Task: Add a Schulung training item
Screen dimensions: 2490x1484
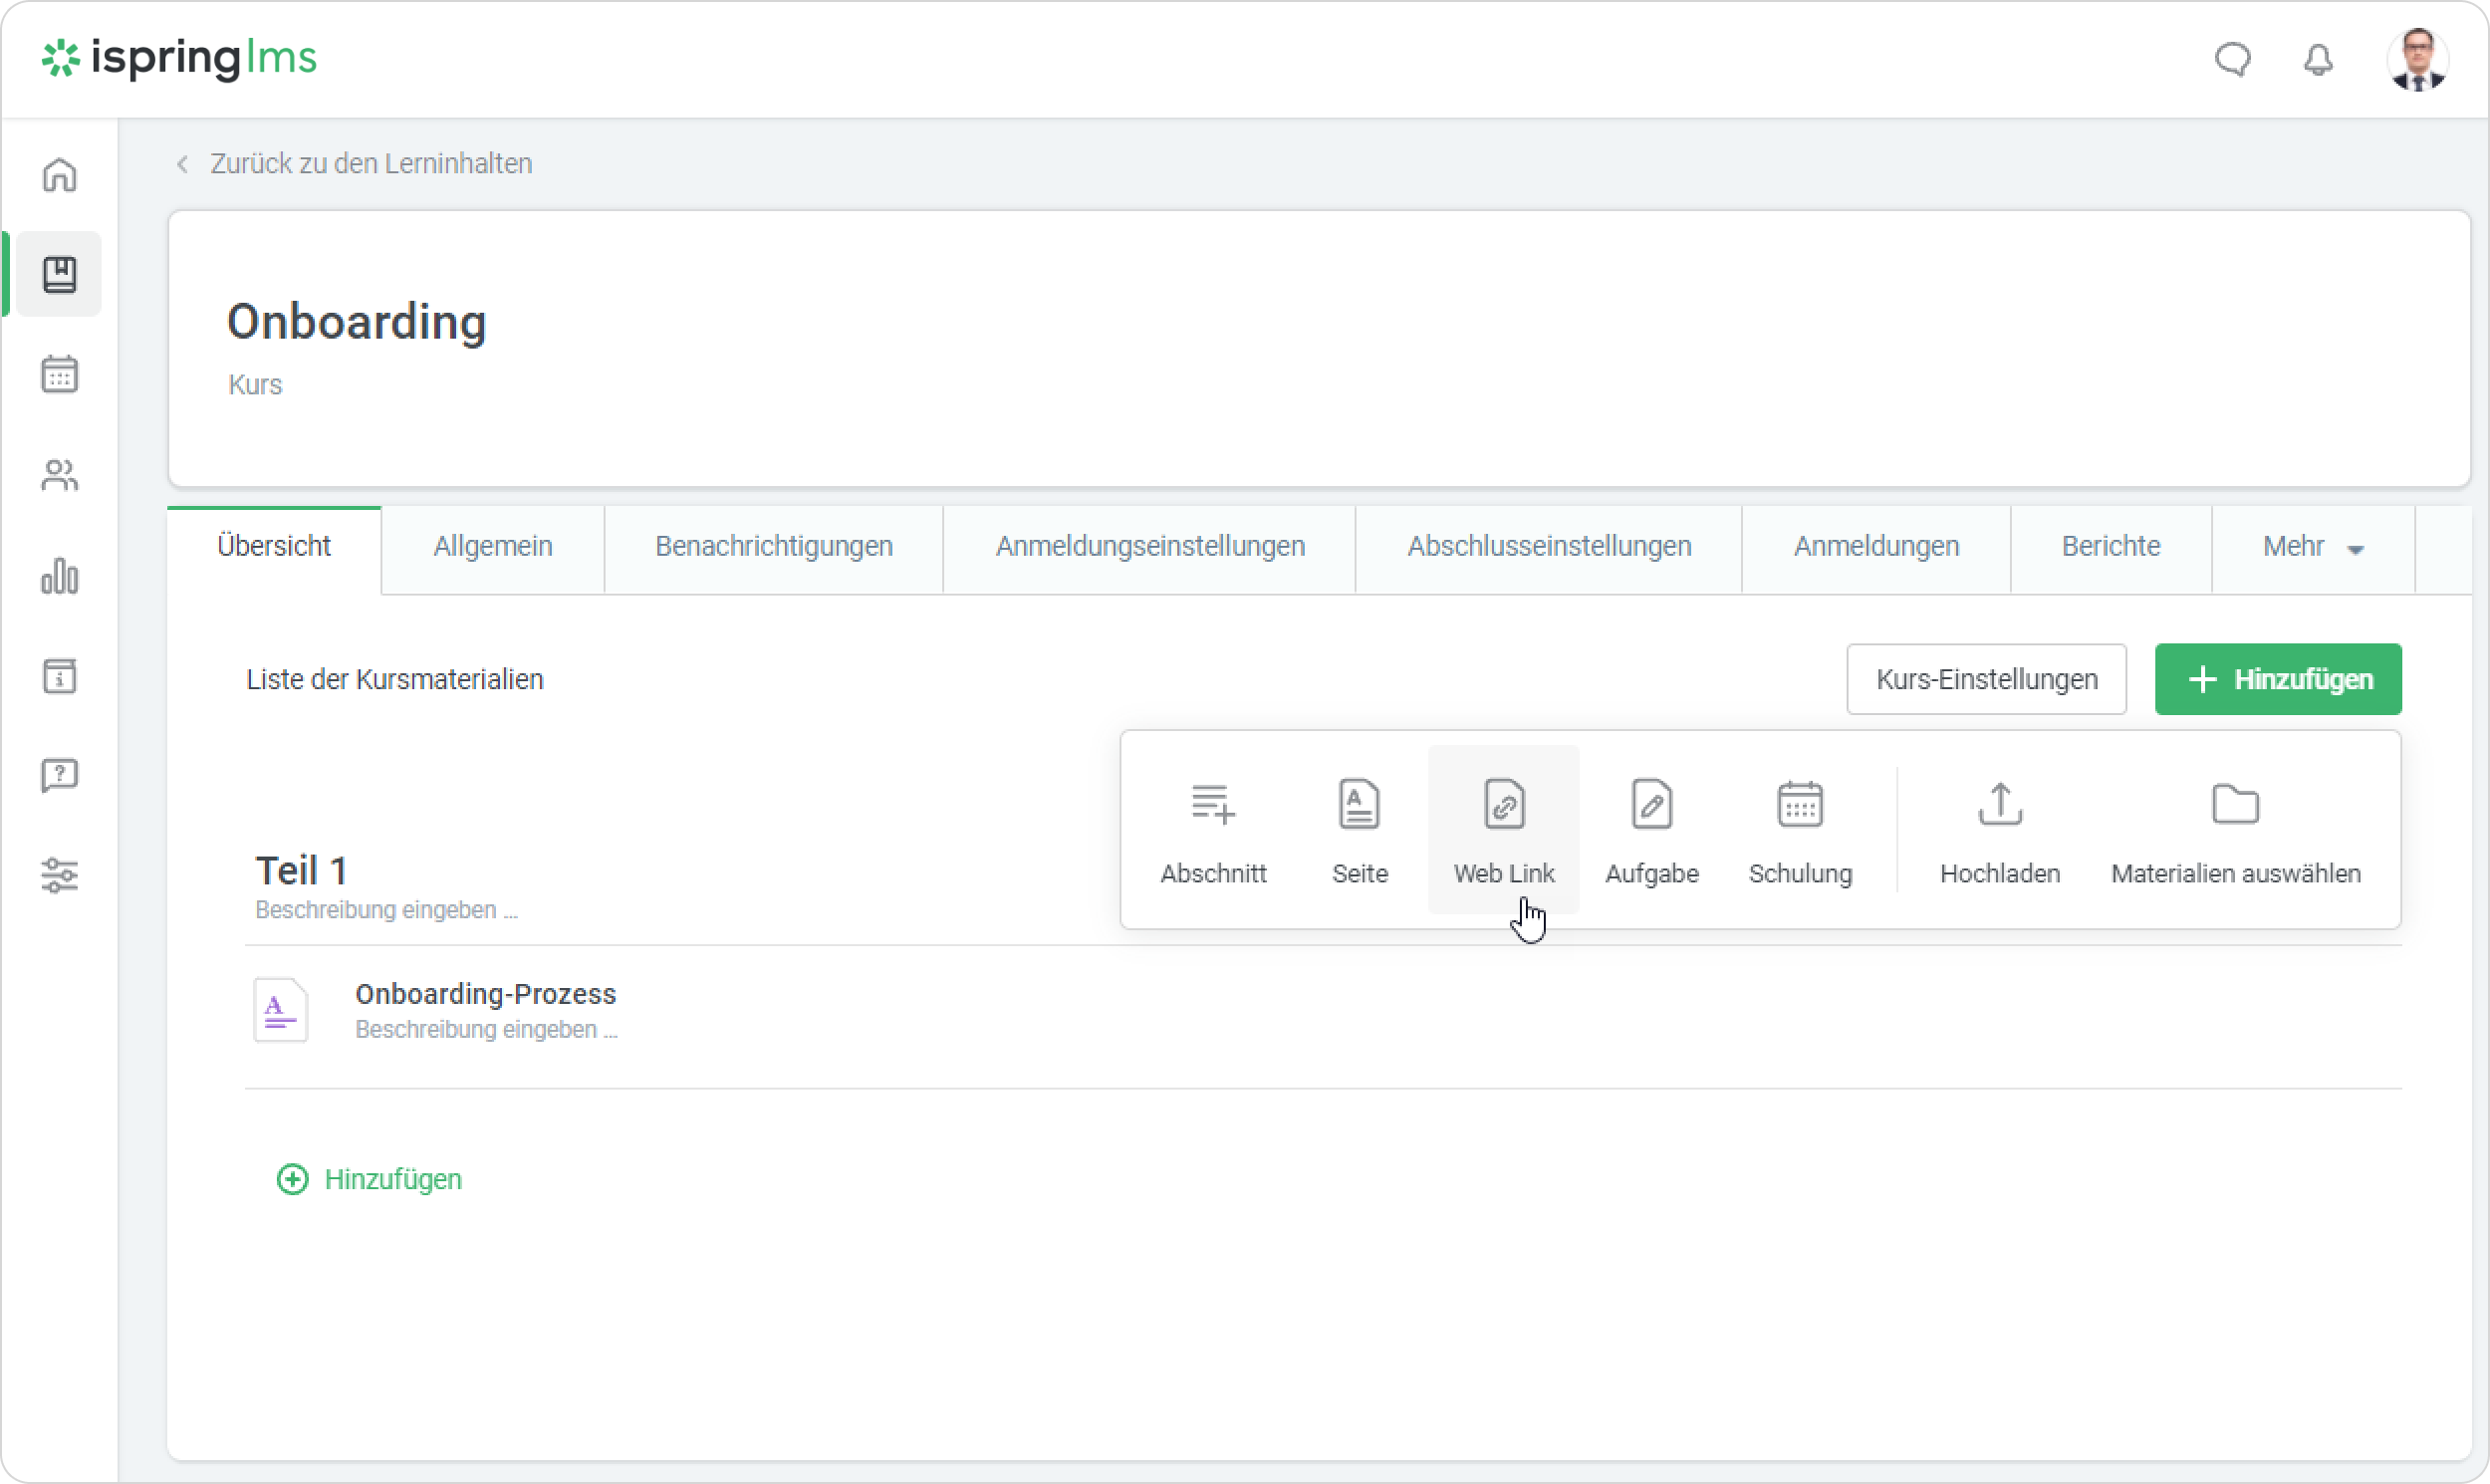Action: 1799,830
